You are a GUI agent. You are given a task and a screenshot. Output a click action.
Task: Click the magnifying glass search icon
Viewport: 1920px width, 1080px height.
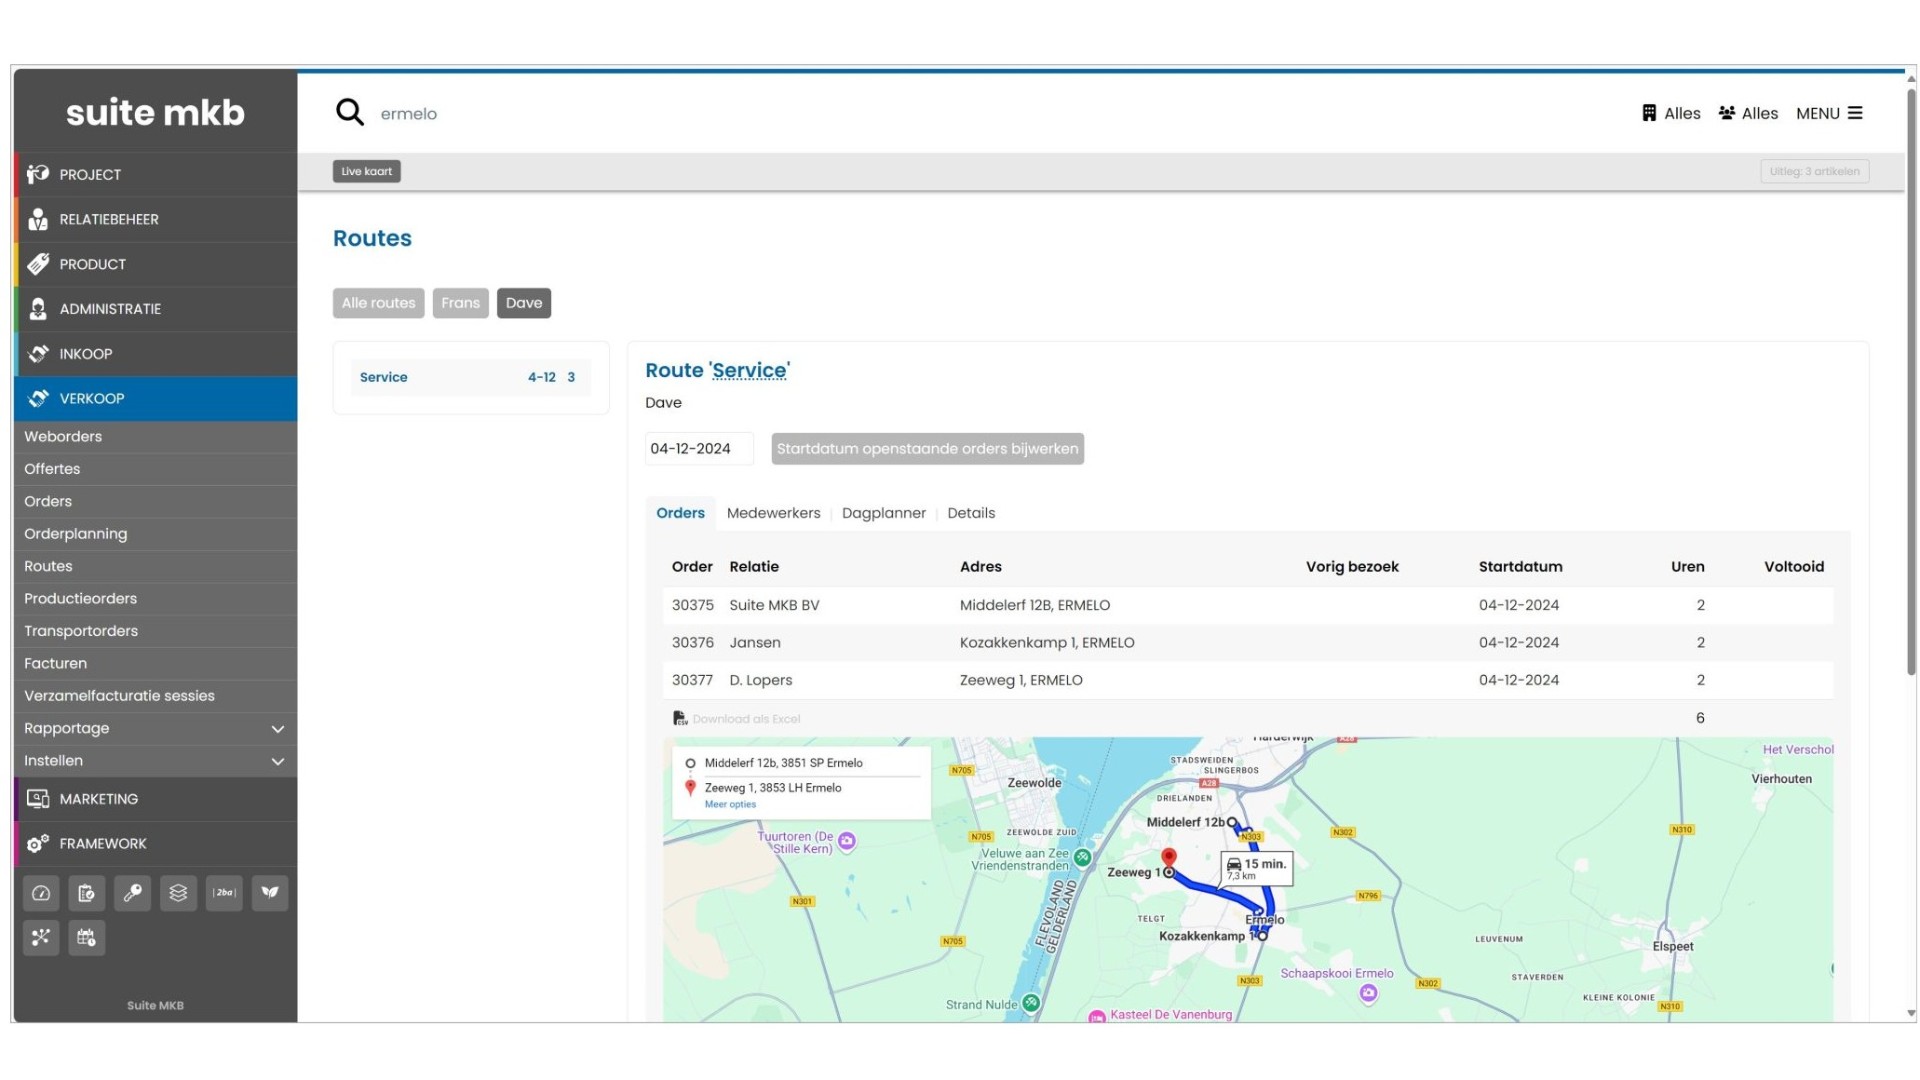pos(349,112)
